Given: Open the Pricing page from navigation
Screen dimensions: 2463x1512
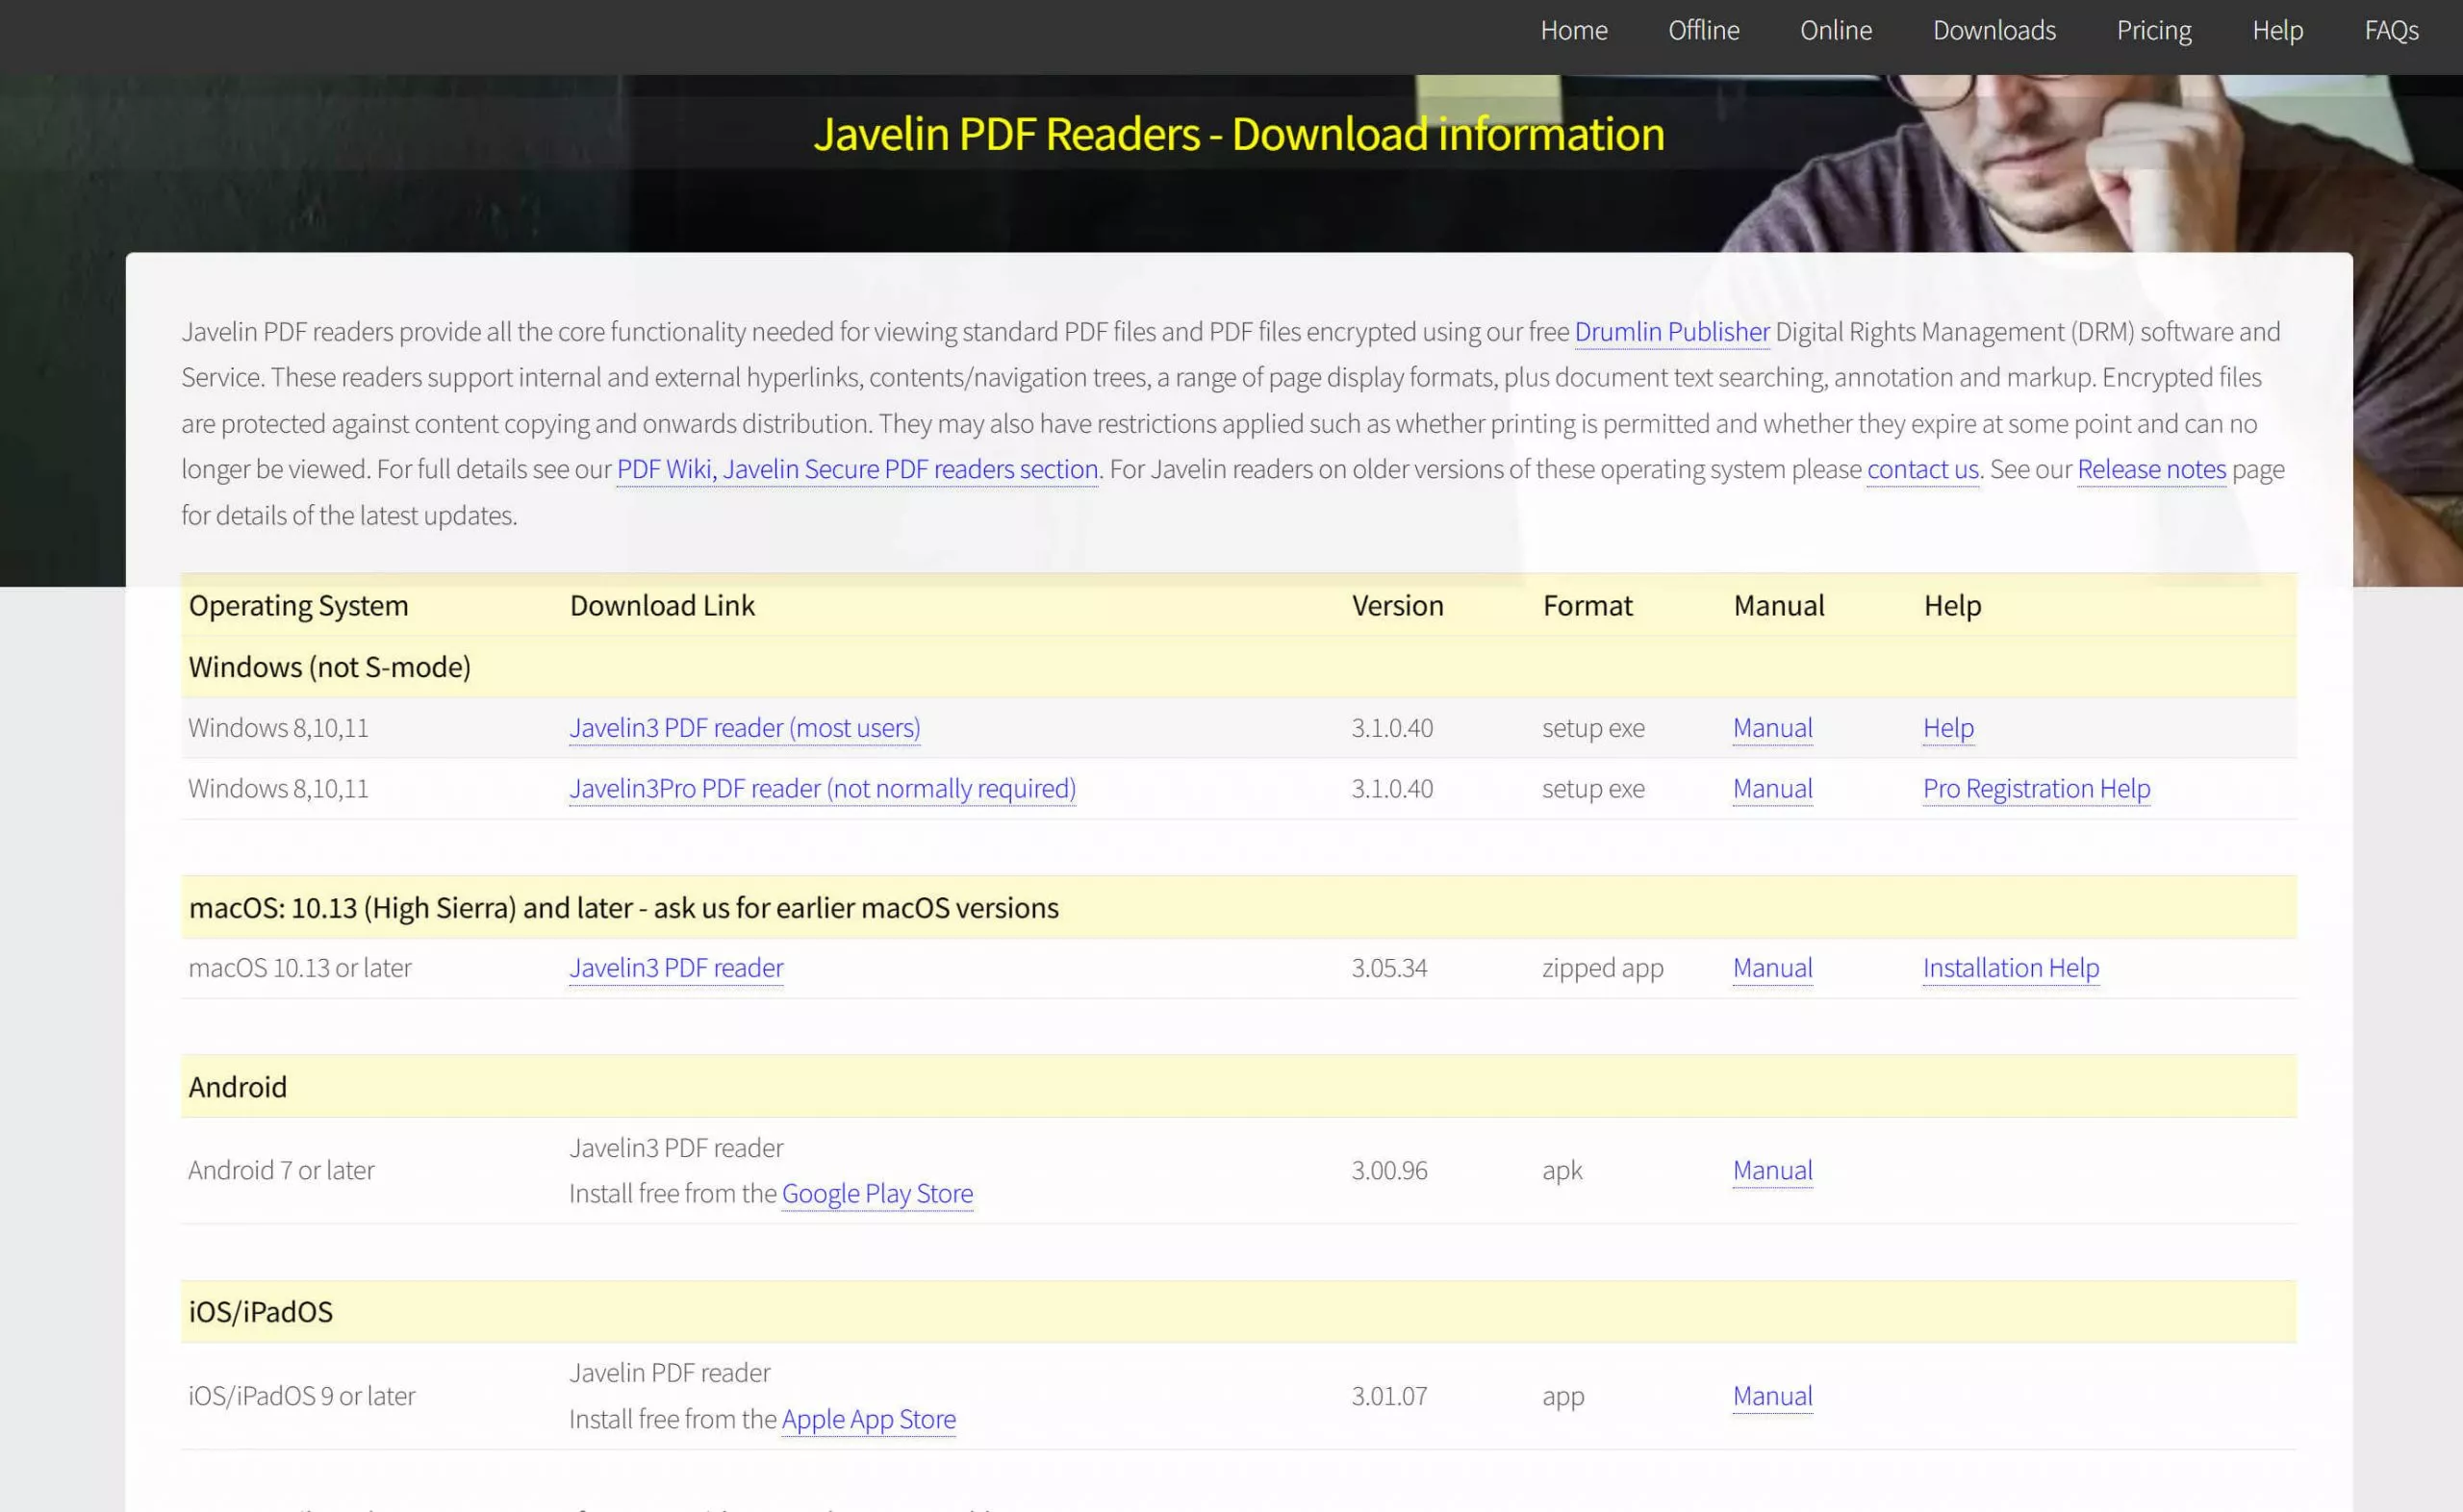Looking at the screenshot, I should click(x=2154, y=30).
